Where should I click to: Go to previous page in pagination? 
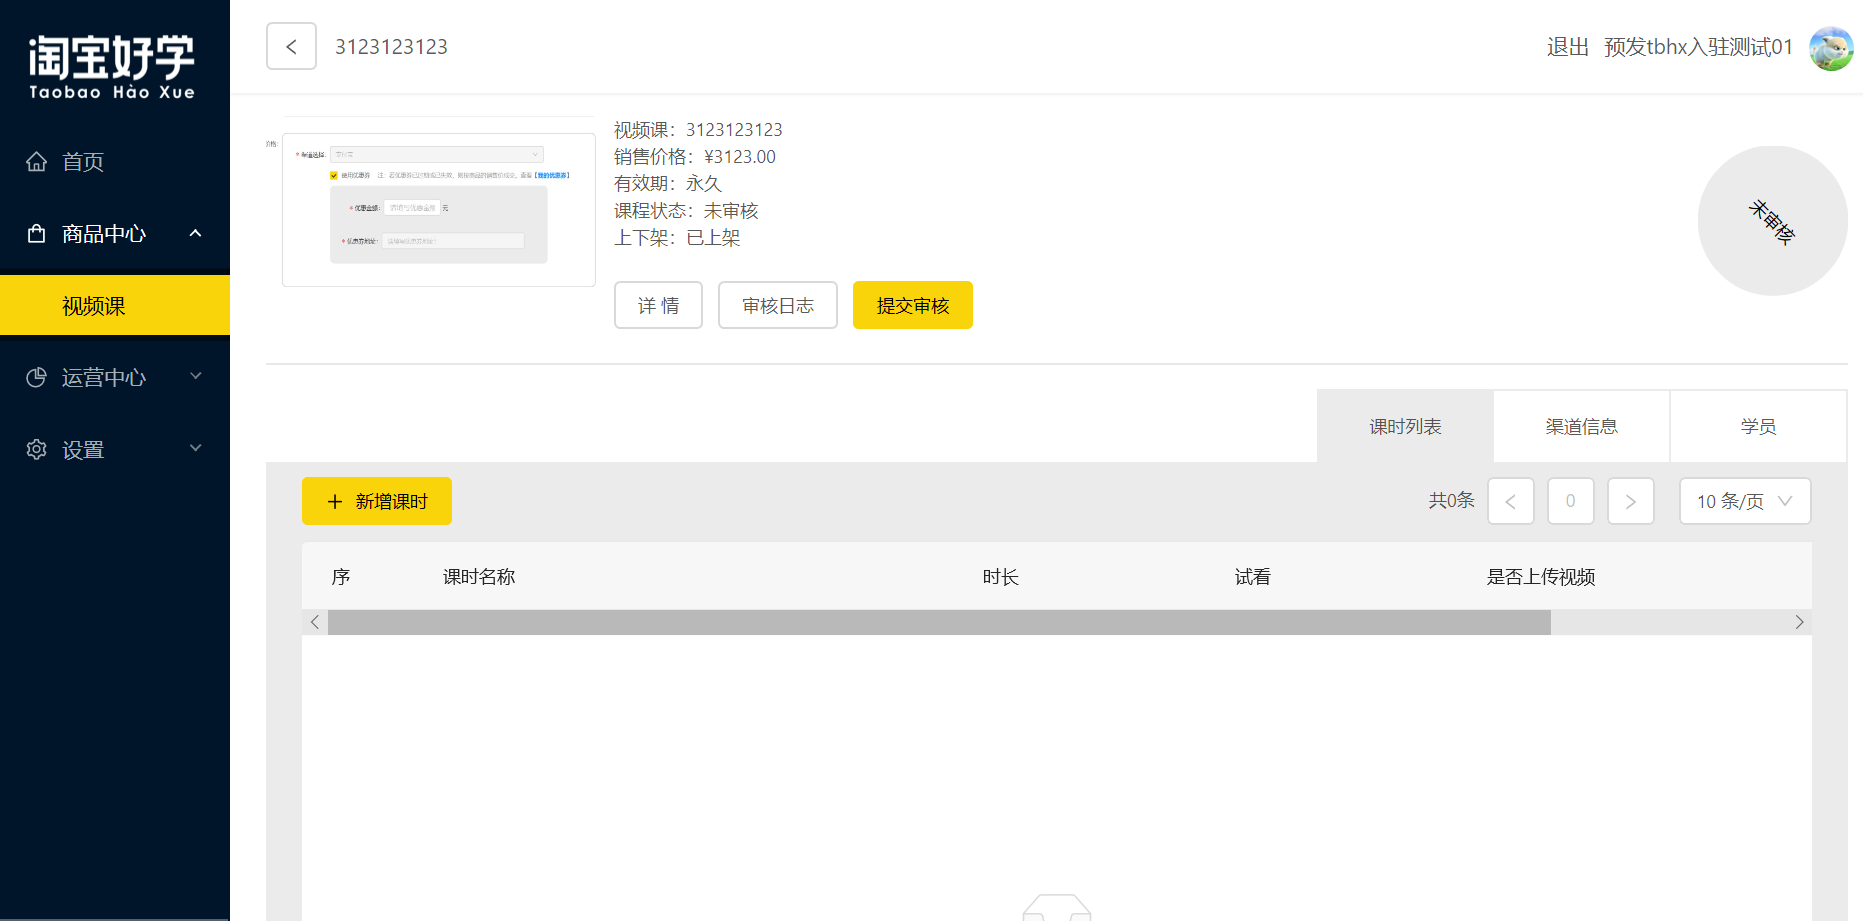tap(1511, 501)
